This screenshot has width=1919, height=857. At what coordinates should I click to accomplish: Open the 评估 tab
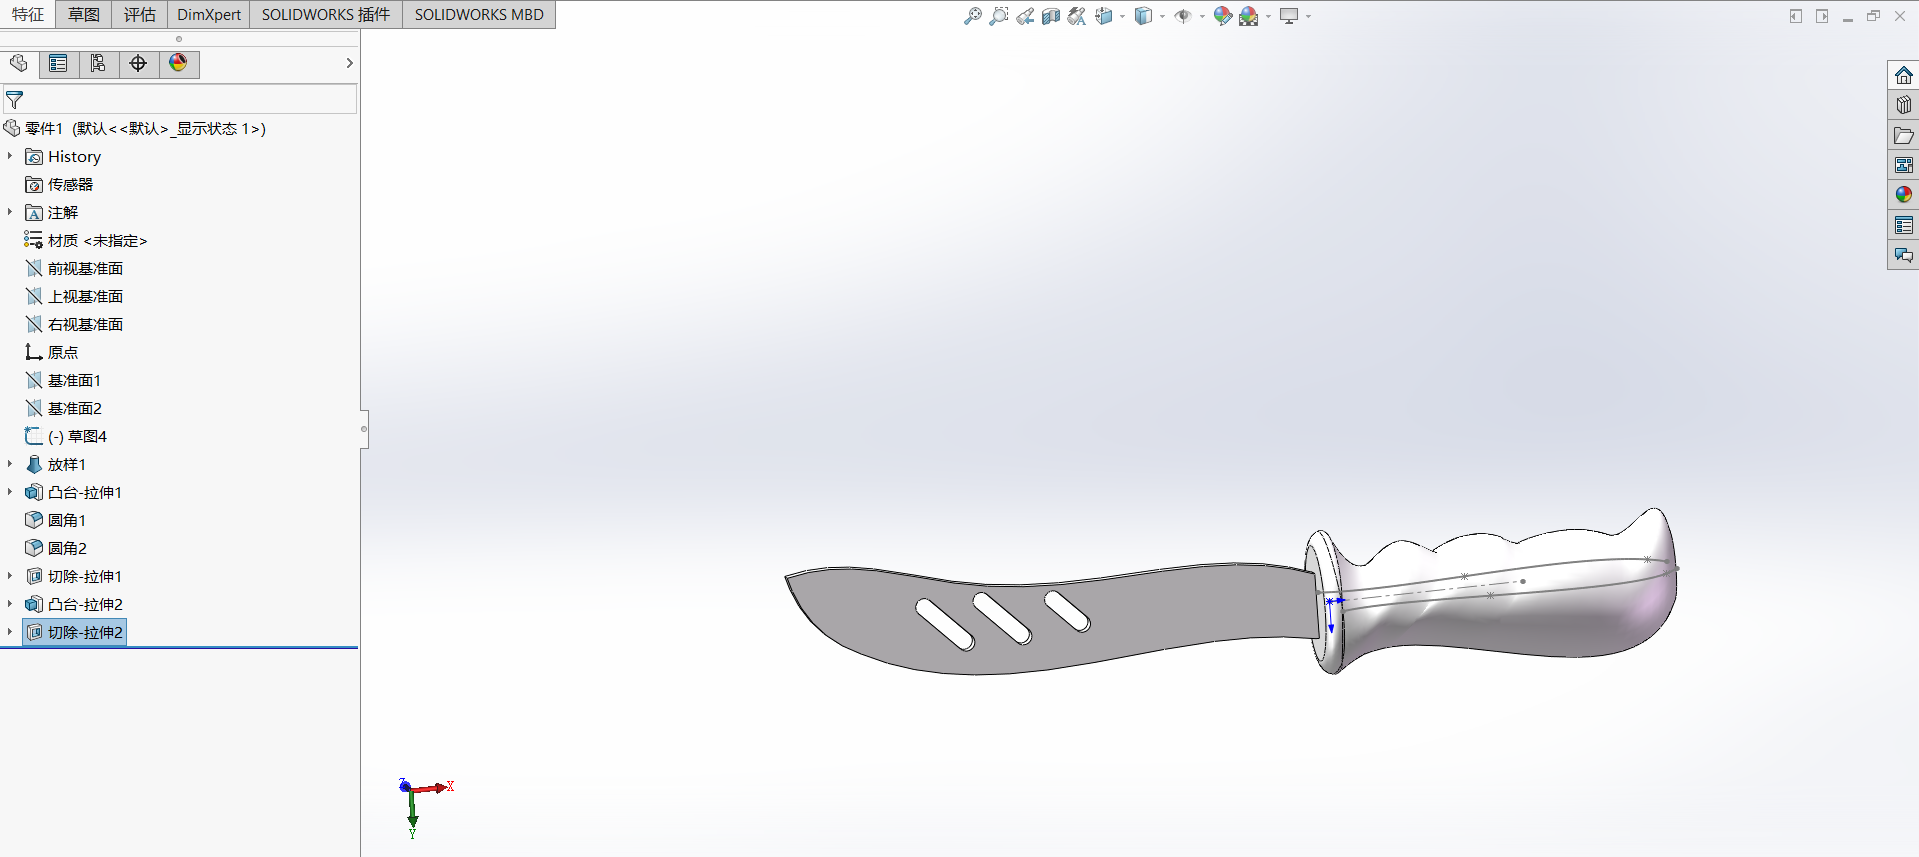click(x=140, y=15)
